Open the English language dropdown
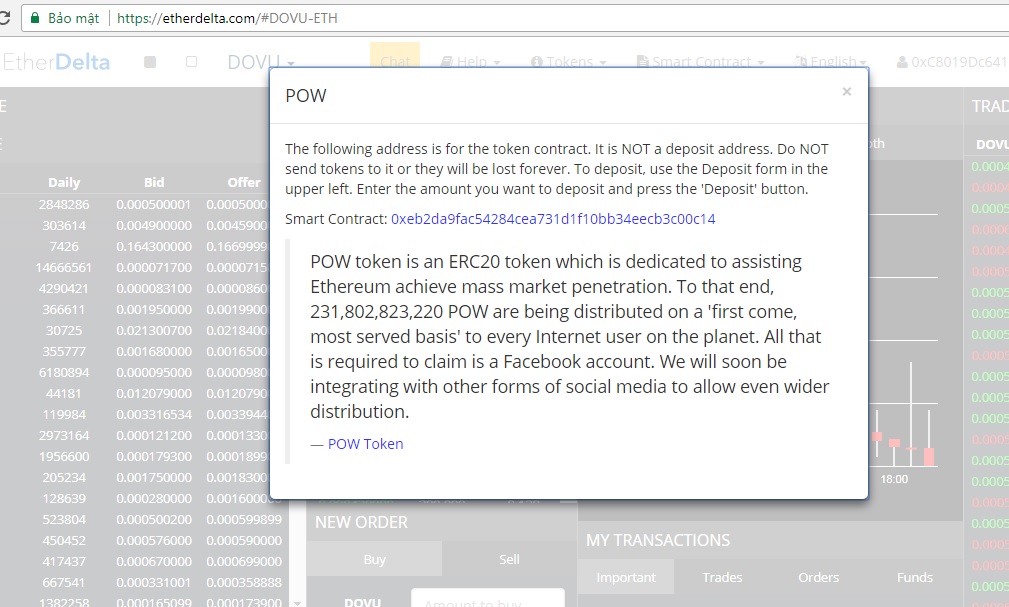This screenshot has width=1009, height=607. pyautogui.click(x=831, y=62)
